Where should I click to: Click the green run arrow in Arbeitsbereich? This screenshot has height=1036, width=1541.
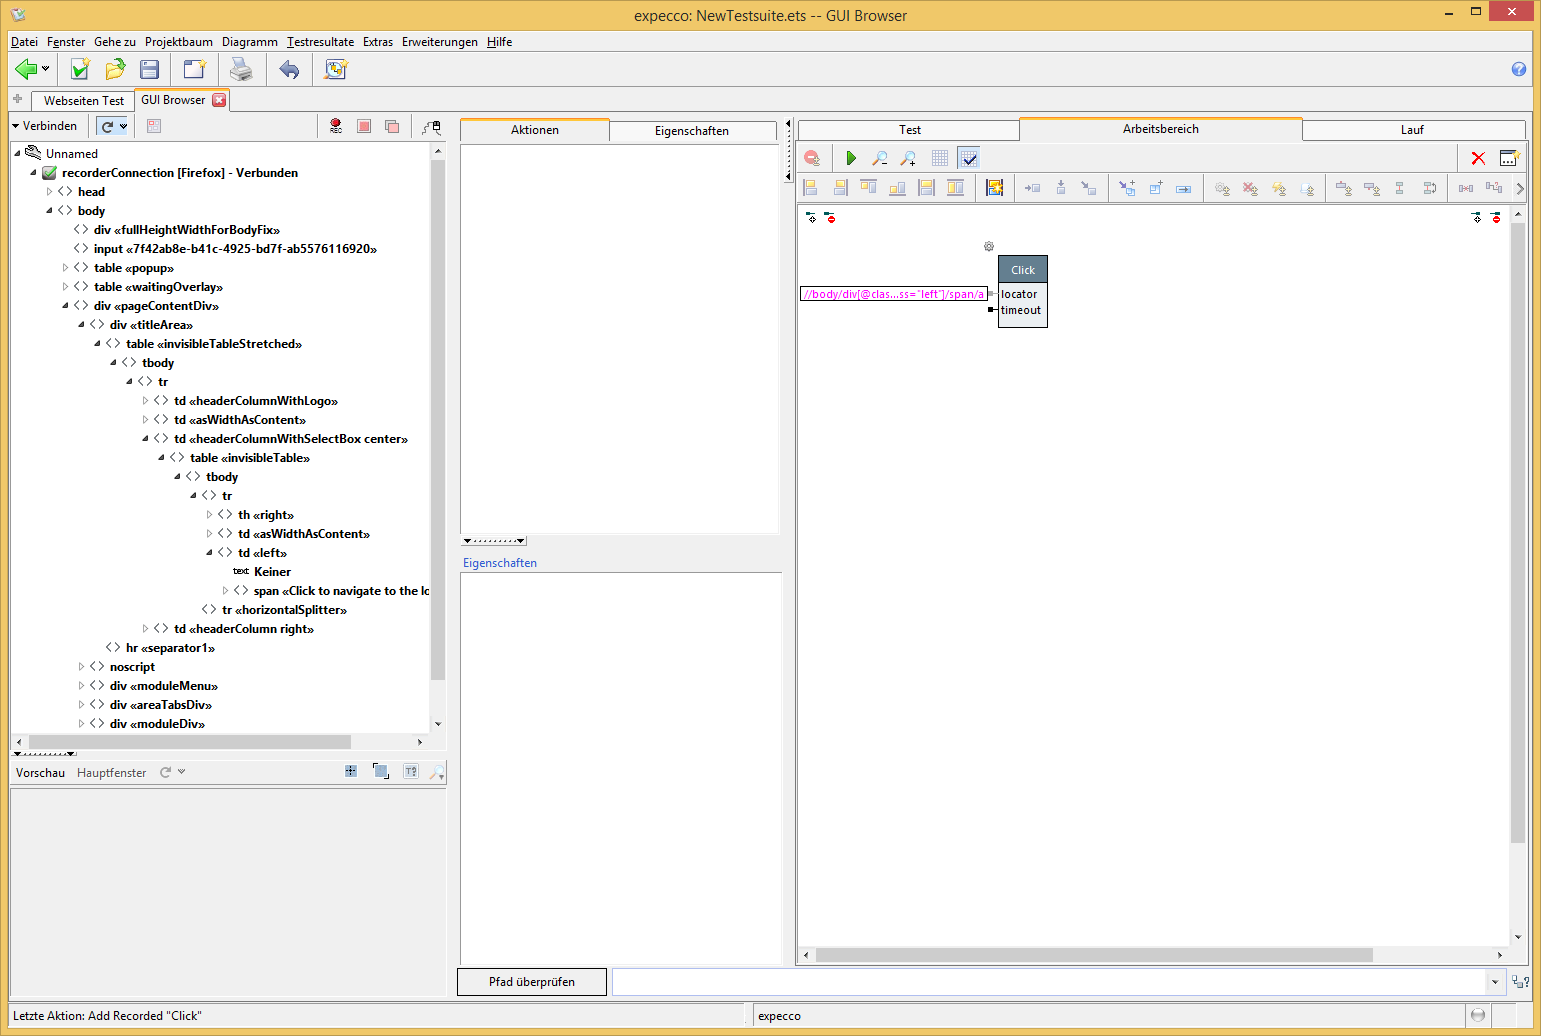(851, 158)
